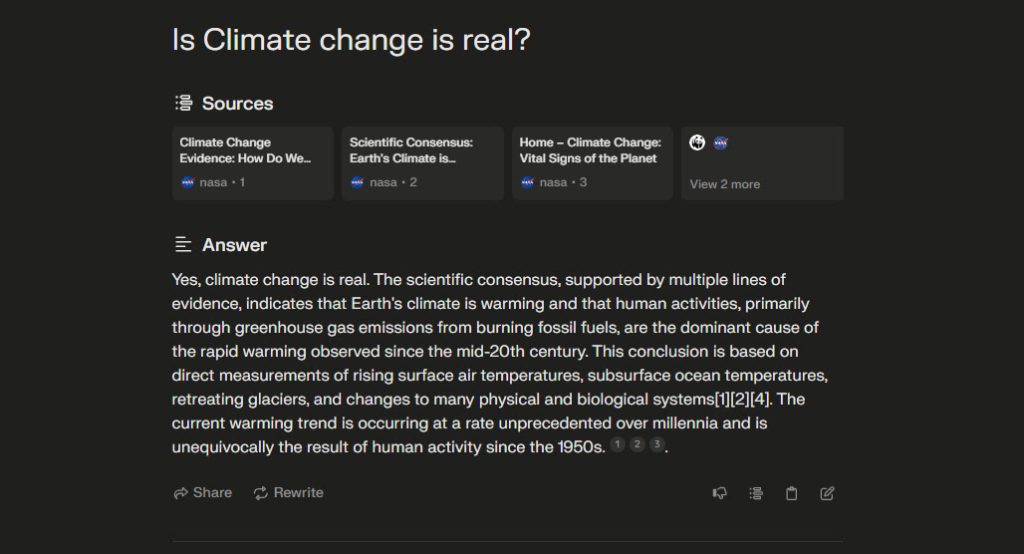Viewport: 1024px width, 554px height.
Task: Expand sources with View 2 more
Action: tap(725, 184)
